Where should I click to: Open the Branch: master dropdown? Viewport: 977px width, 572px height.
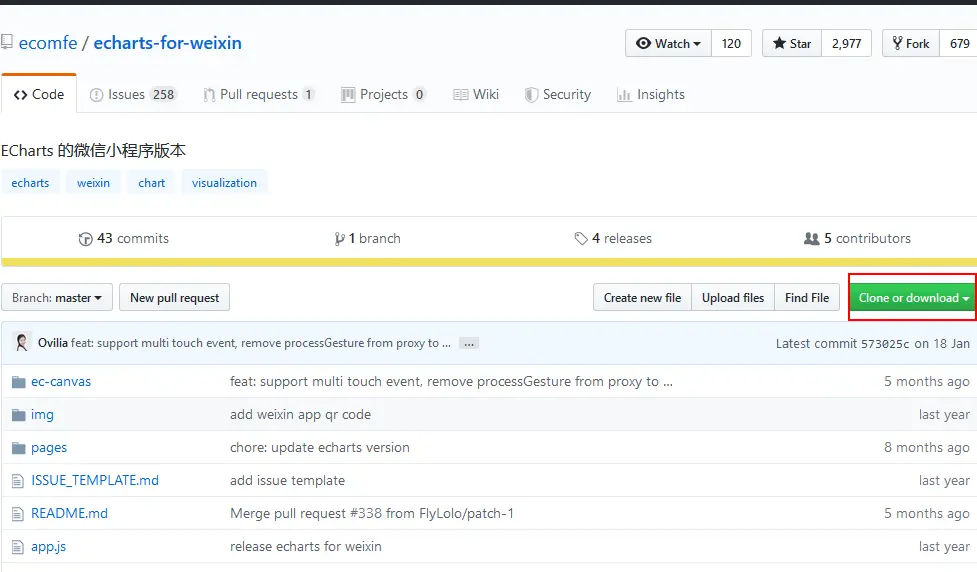57,298
